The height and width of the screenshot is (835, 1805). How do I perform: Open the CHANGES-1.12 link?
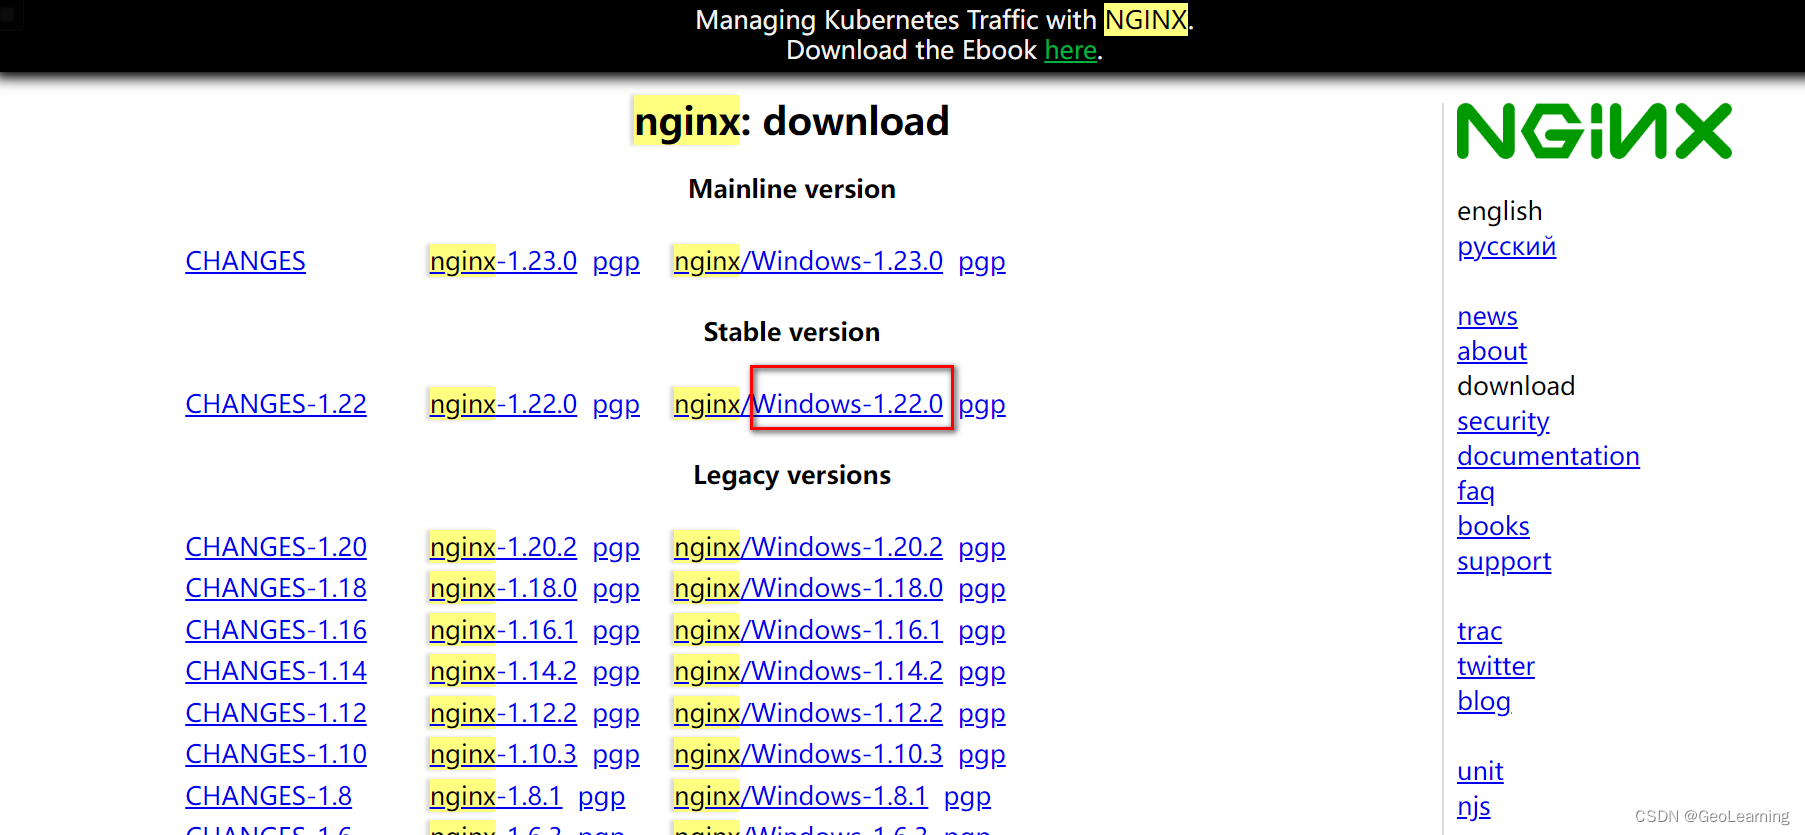pos(276,713)
